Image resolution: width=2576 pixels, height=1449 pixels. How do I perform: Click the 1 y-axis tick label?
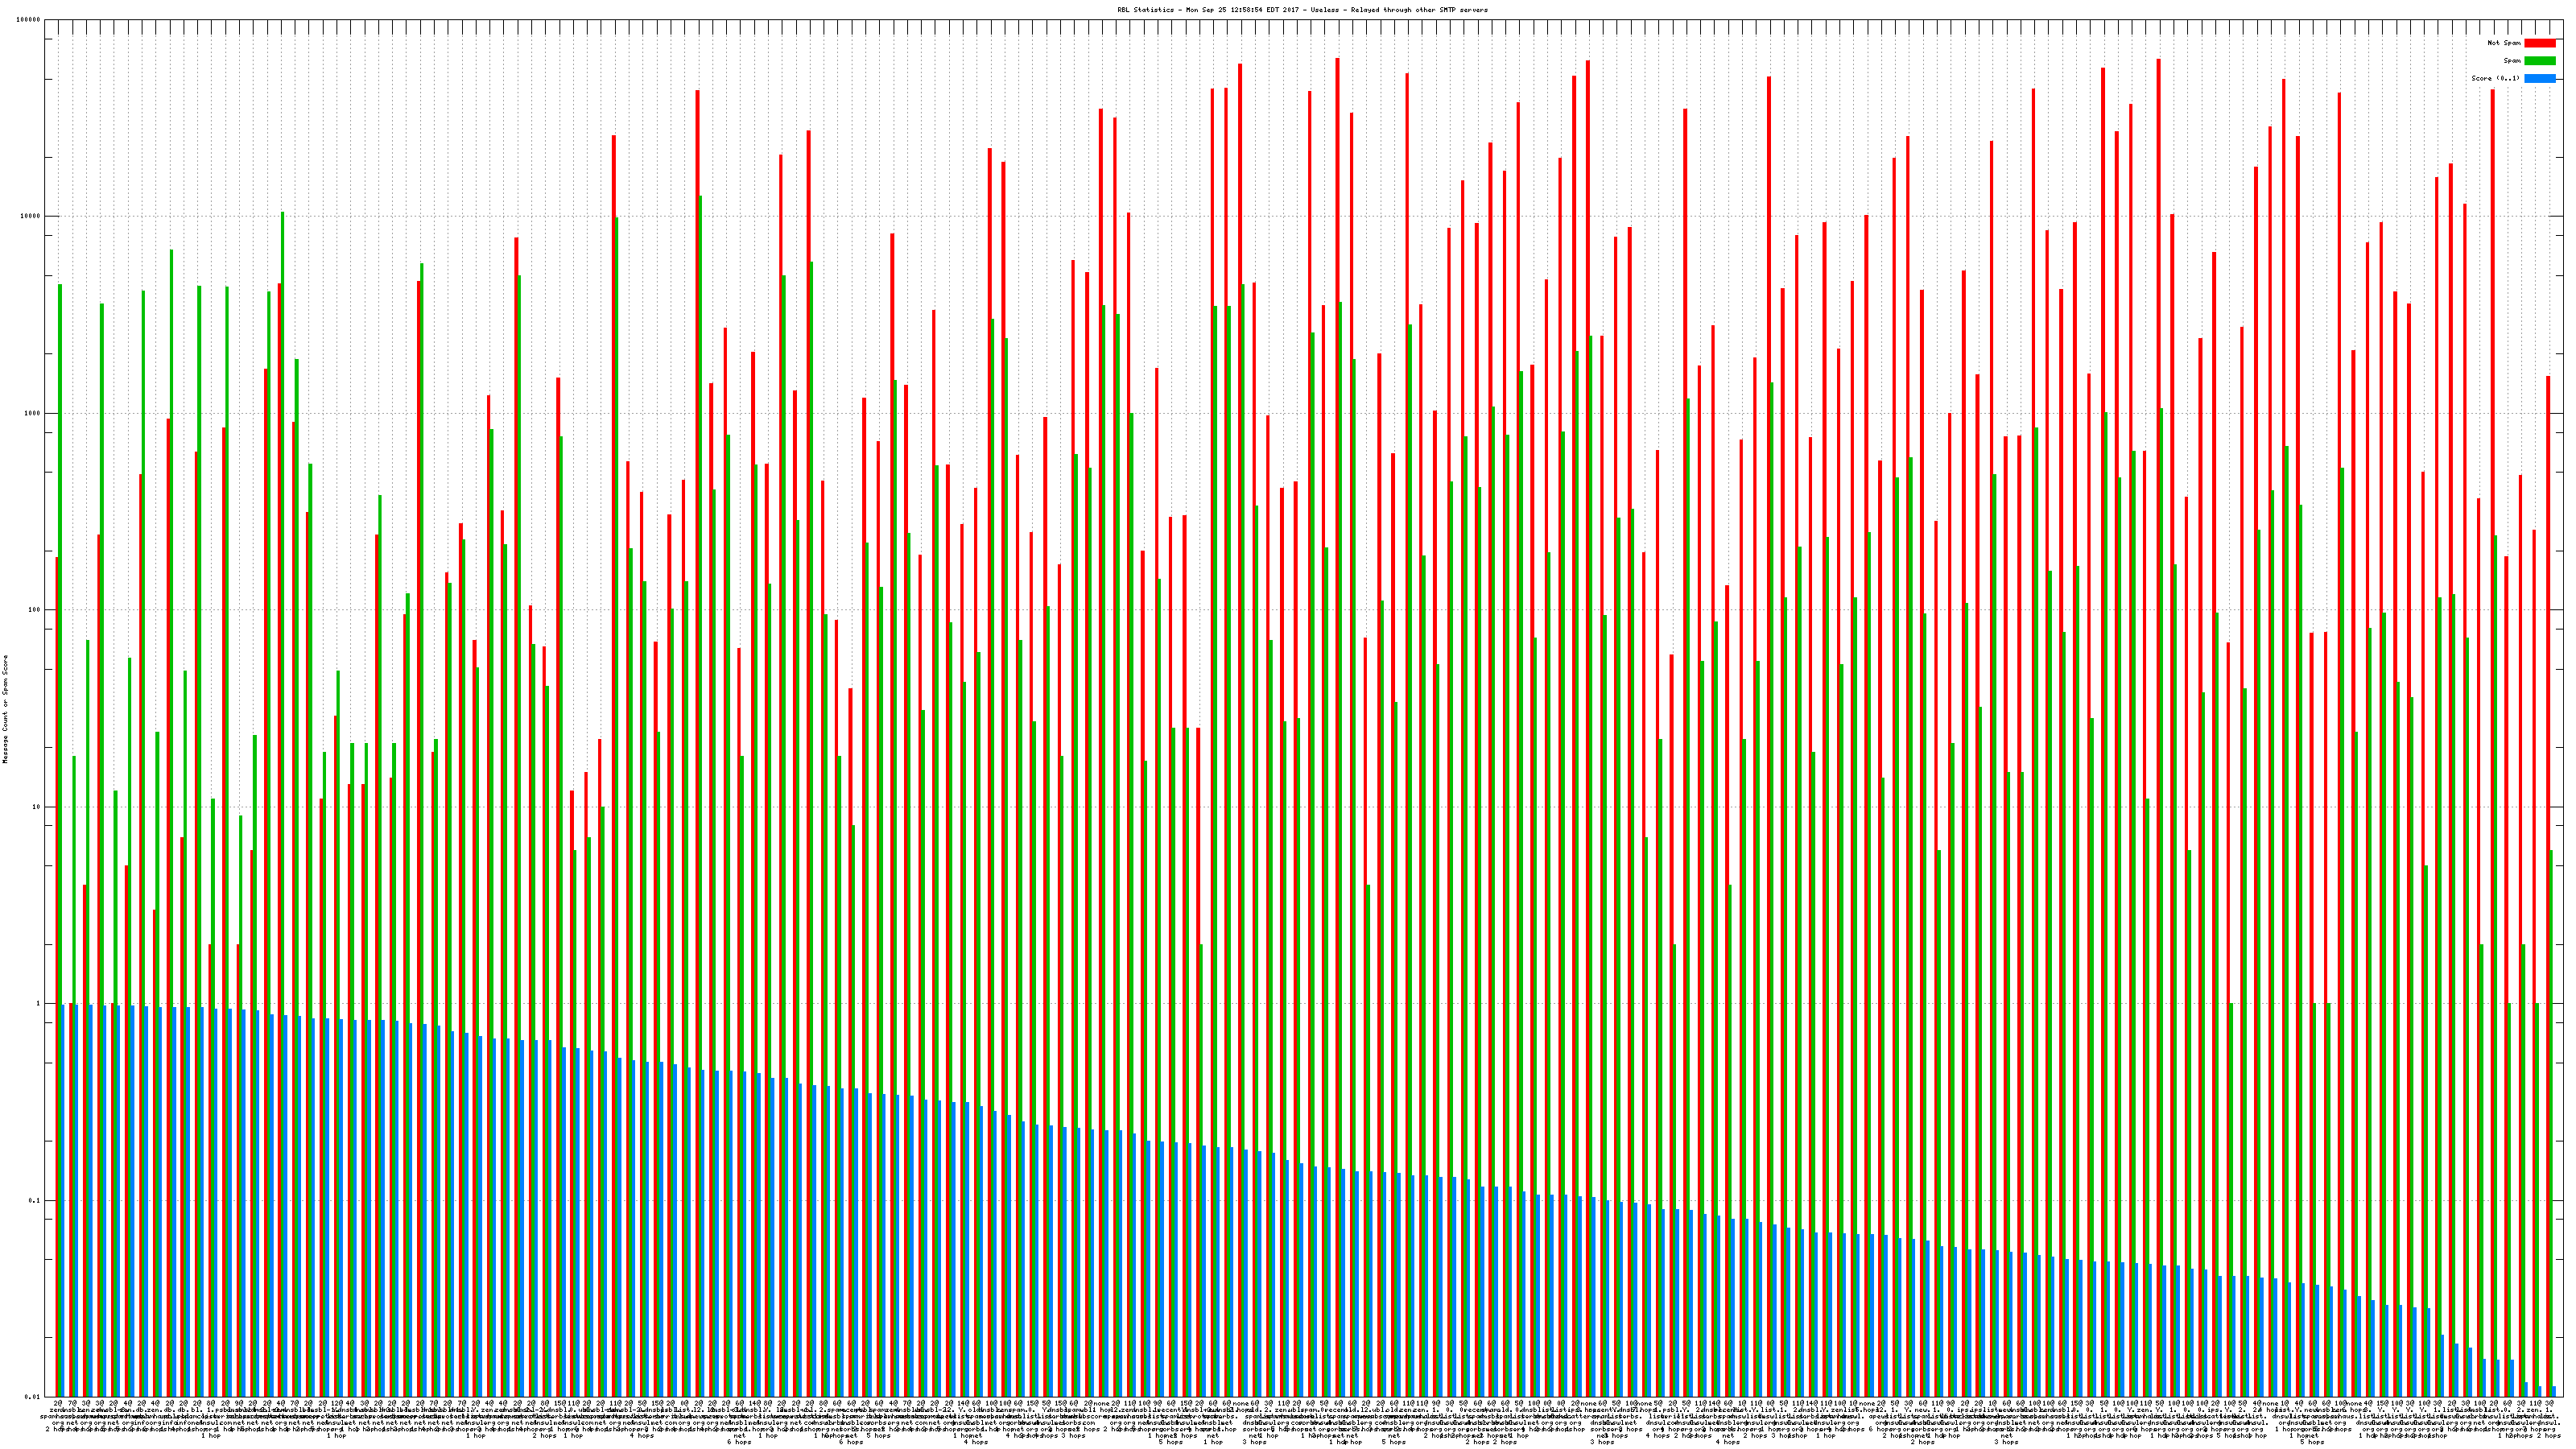39,1003
